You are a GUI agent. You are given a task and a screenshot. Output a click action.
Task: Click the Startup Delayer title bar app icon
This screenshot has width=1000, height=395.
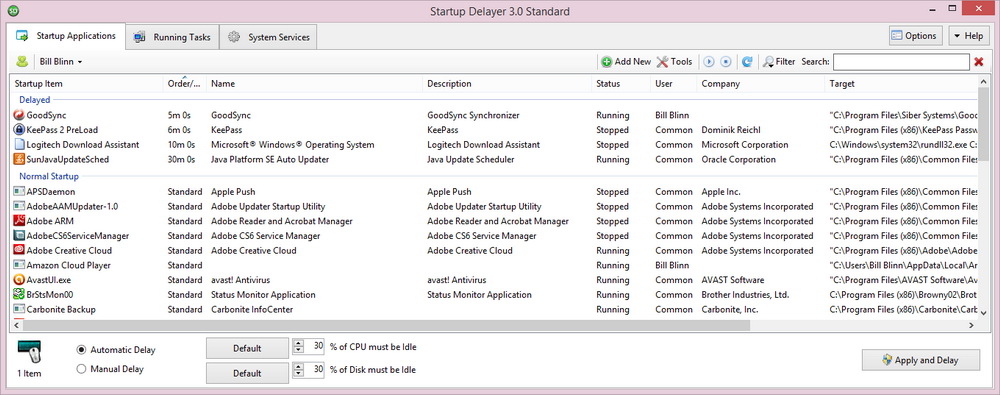[x=13, y=11]
